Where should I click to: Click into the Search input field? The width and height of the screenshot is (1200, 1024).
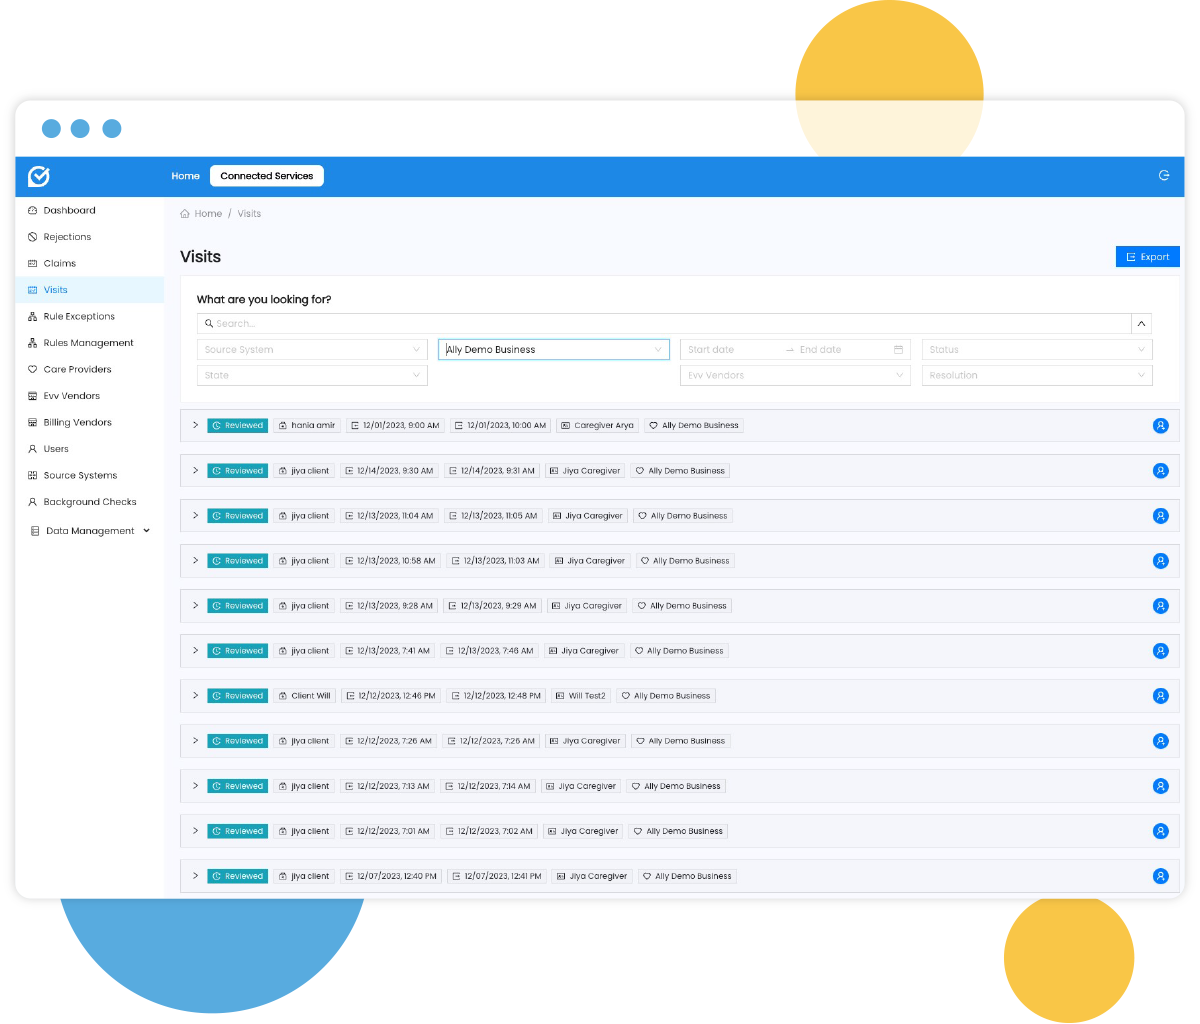(660, 324)
